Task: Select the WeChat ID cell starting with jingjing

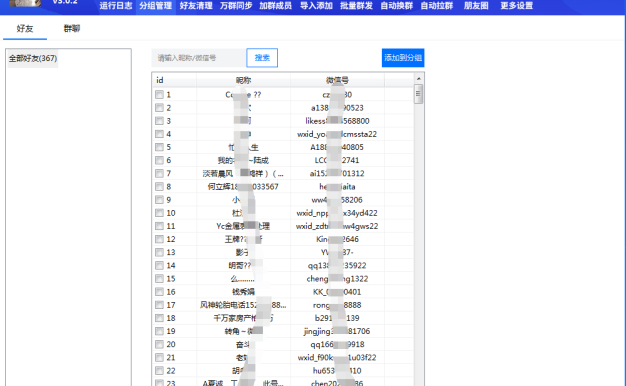Action: click(x=337, y=331)
